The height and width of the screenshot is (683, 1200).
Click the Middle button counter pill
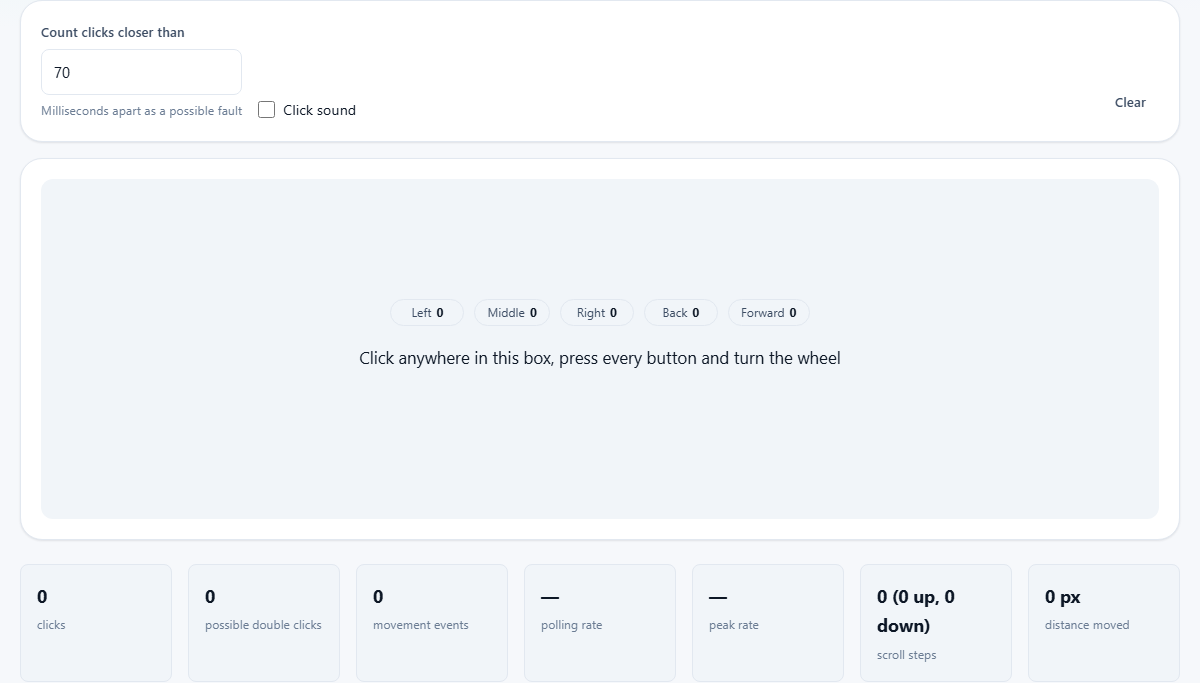(x=512, y=313)
